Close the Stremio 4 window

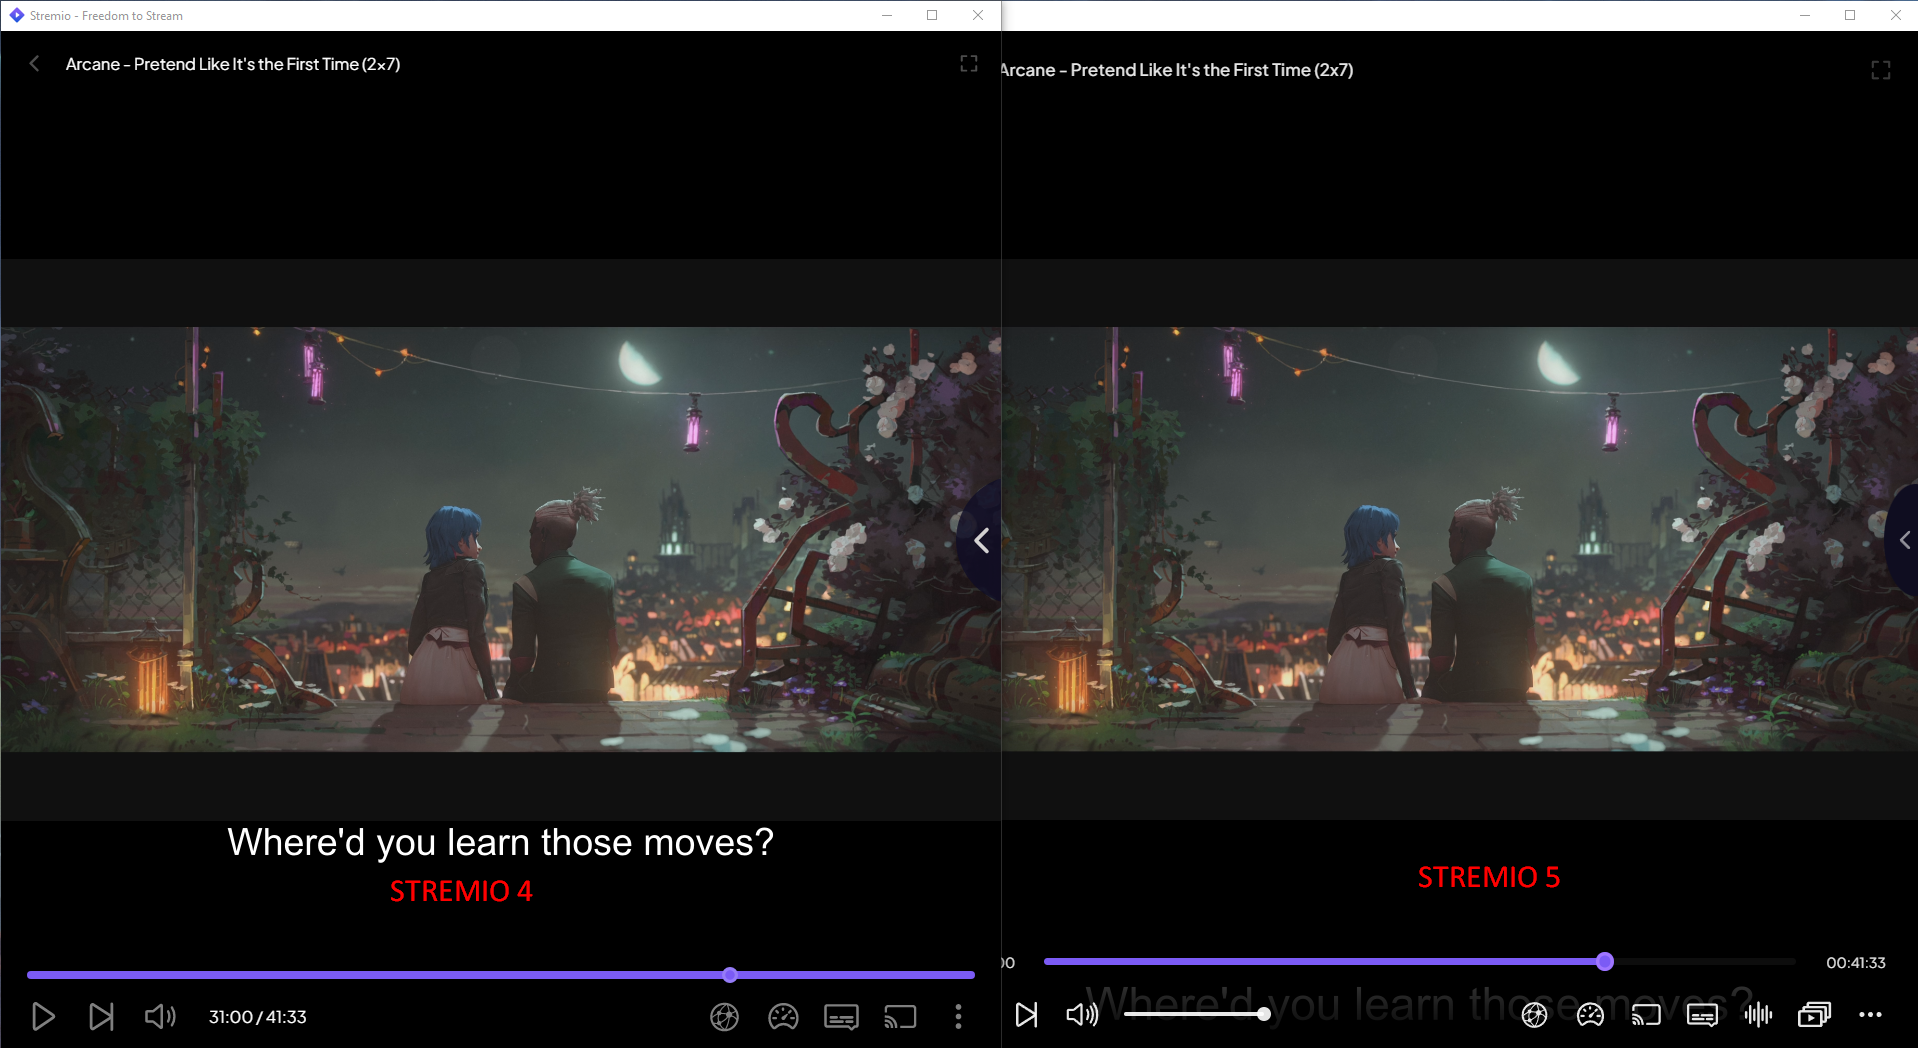[978, 15]
